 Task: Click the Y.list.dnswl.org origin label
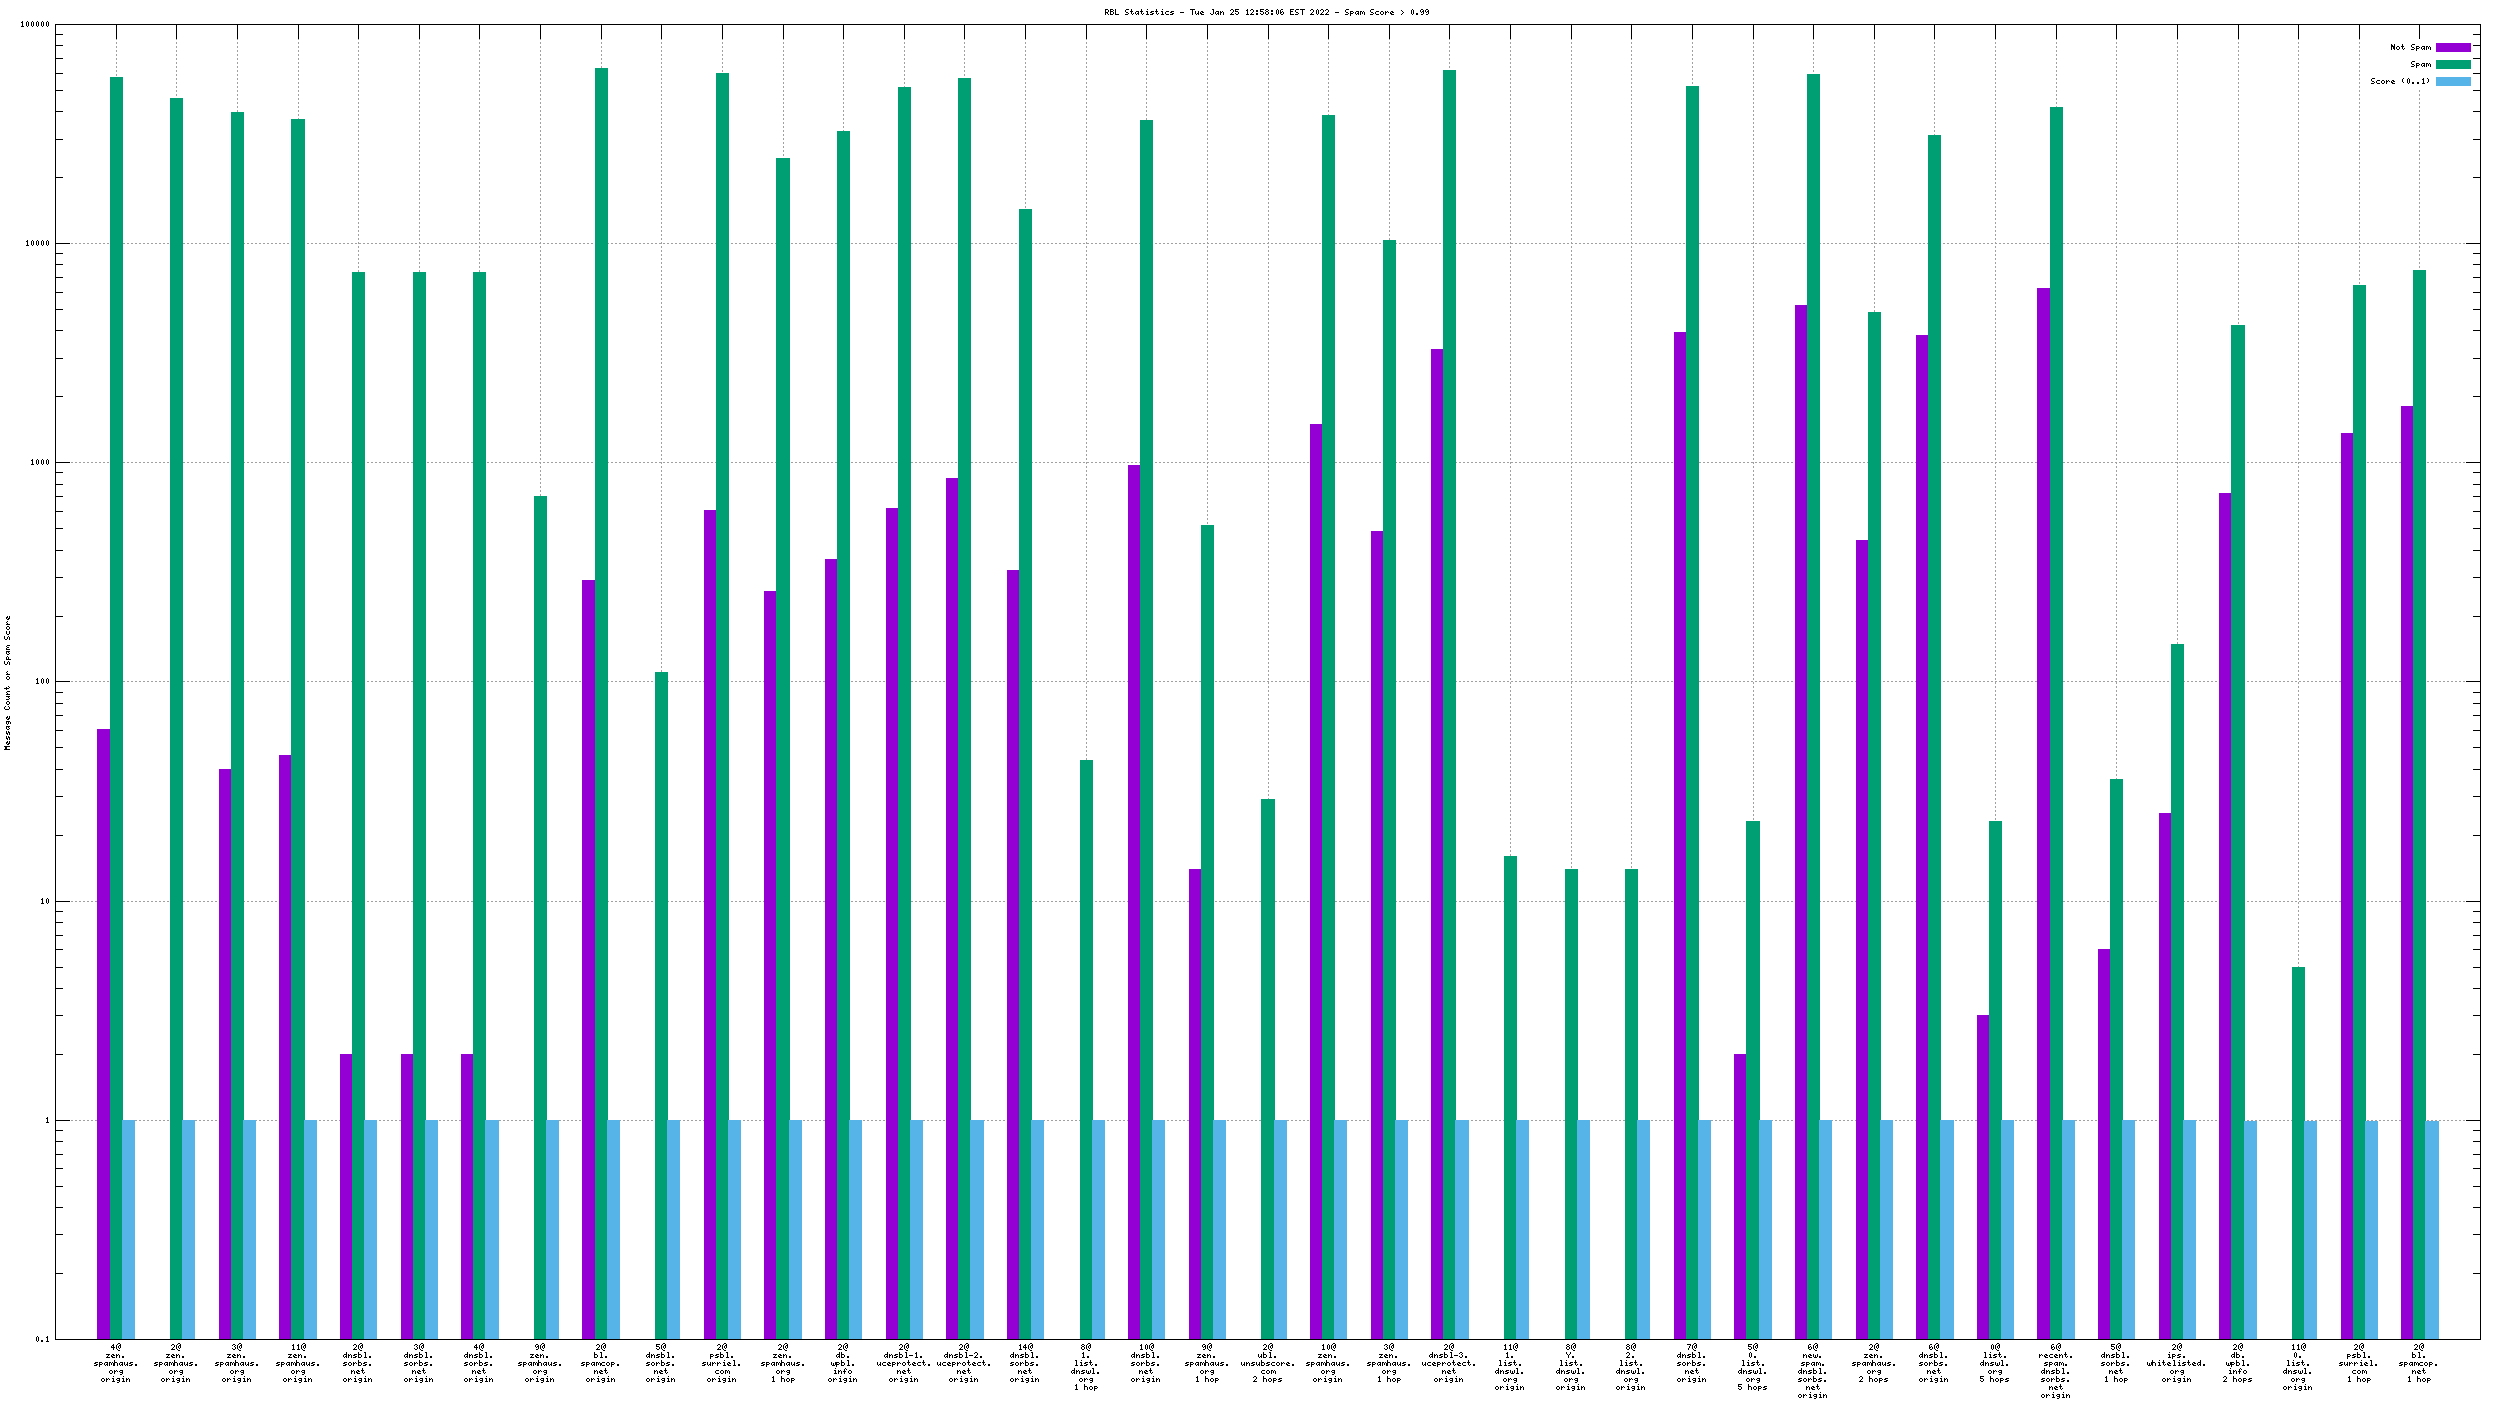click(x=1570, y=1367)
